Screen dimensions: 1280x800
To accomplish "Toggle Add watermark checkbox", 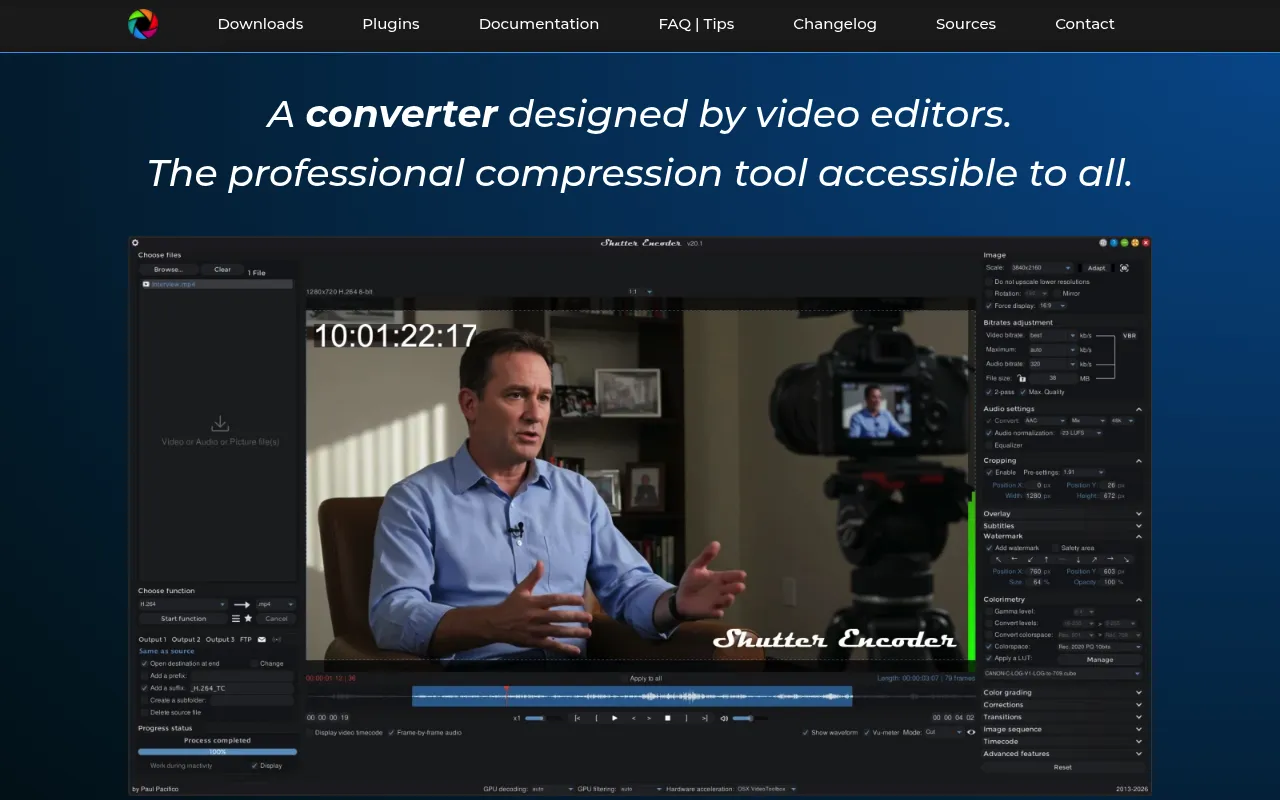I will (x=989, y=548).
